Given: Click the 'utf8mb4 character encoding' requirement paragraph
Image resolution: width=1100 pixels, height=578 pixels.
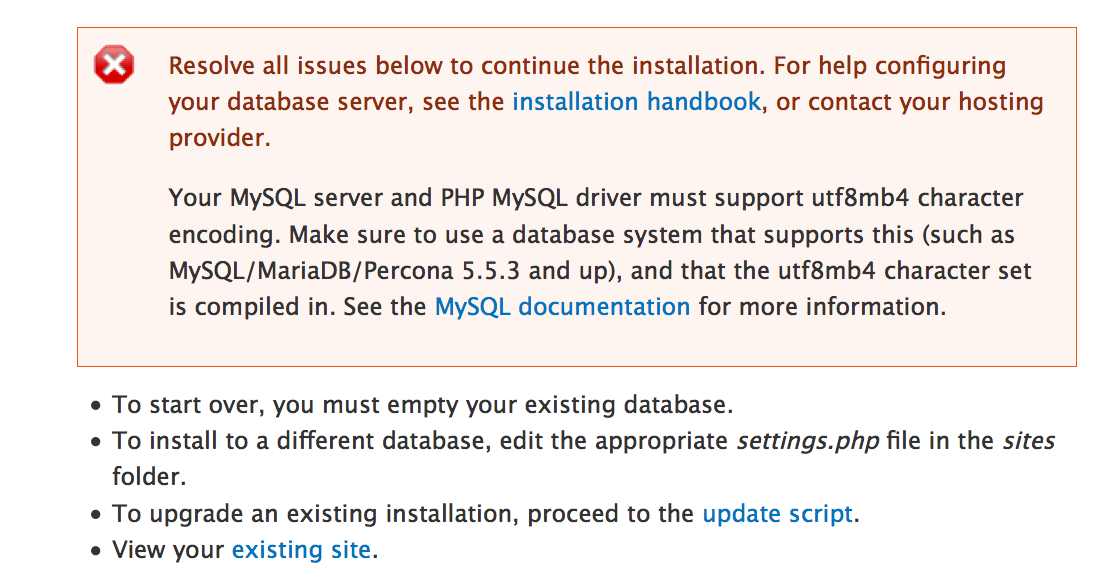Looking at the screenshot, I should (600, 253).
